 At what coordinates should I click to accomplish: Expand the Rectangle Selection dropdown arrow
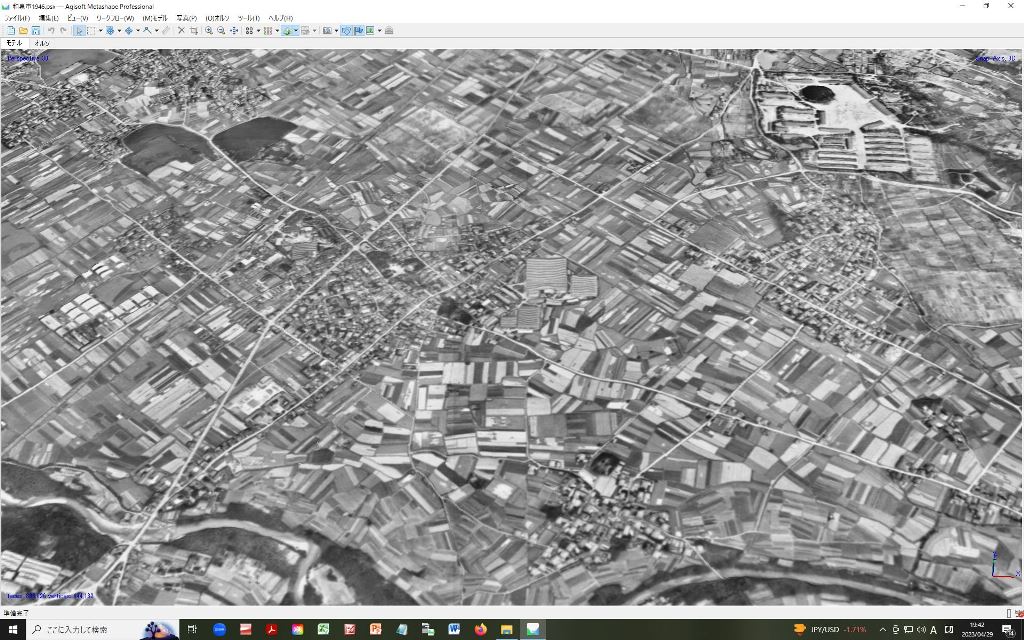101,31
